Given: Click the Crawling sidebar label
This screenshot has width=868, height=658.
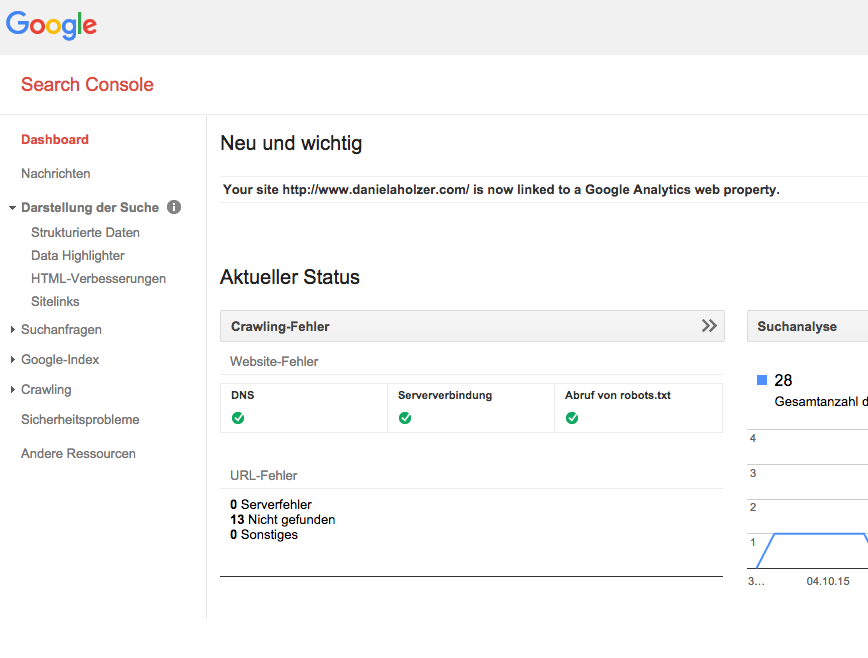Looking at the screenshot, I should 46,390.
